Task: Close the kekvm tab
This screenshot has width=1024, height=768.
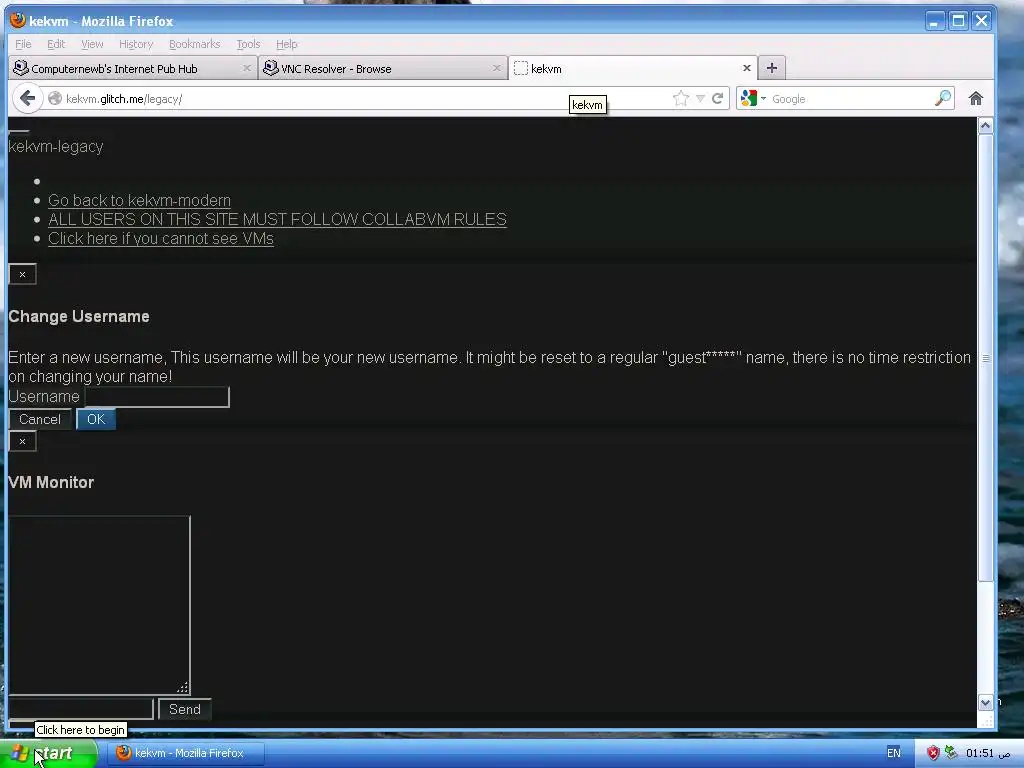Action: 746,68
